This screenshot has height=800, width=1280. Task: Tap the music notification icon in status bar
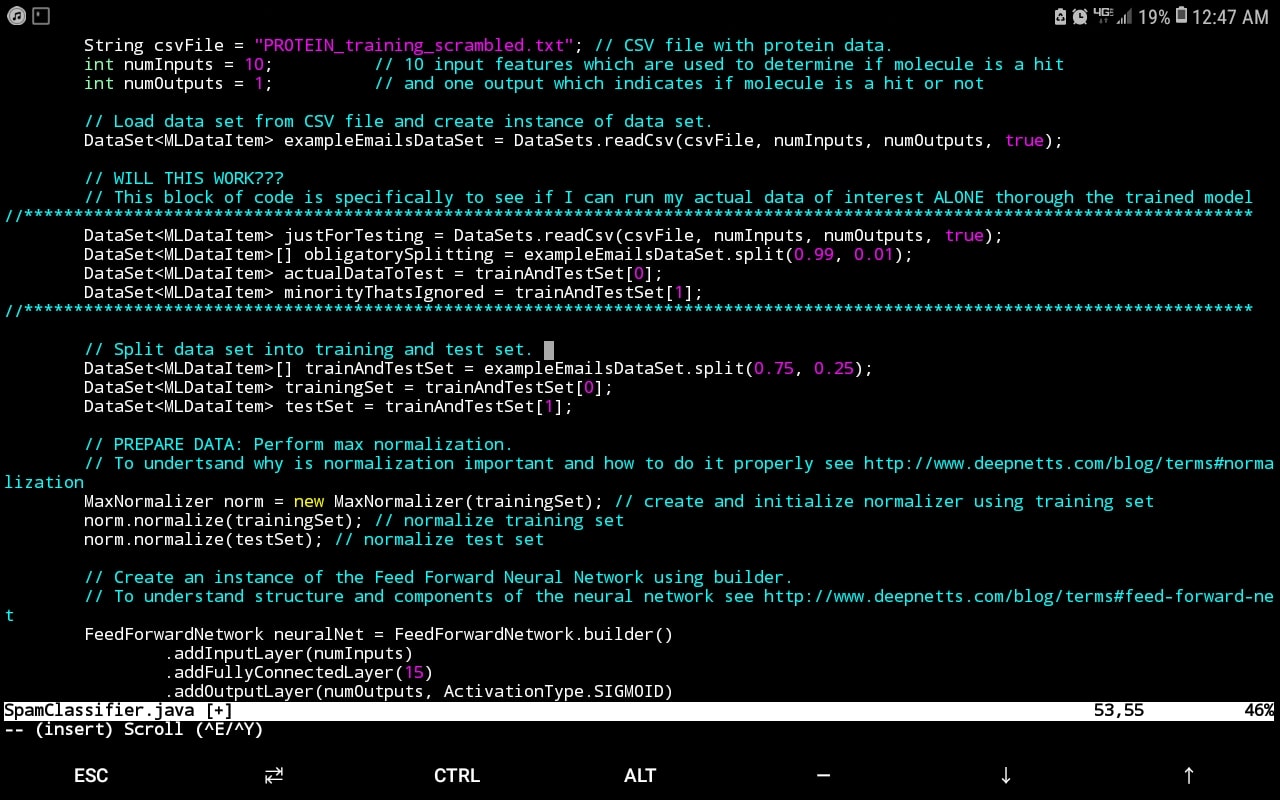tap(15, 16)
